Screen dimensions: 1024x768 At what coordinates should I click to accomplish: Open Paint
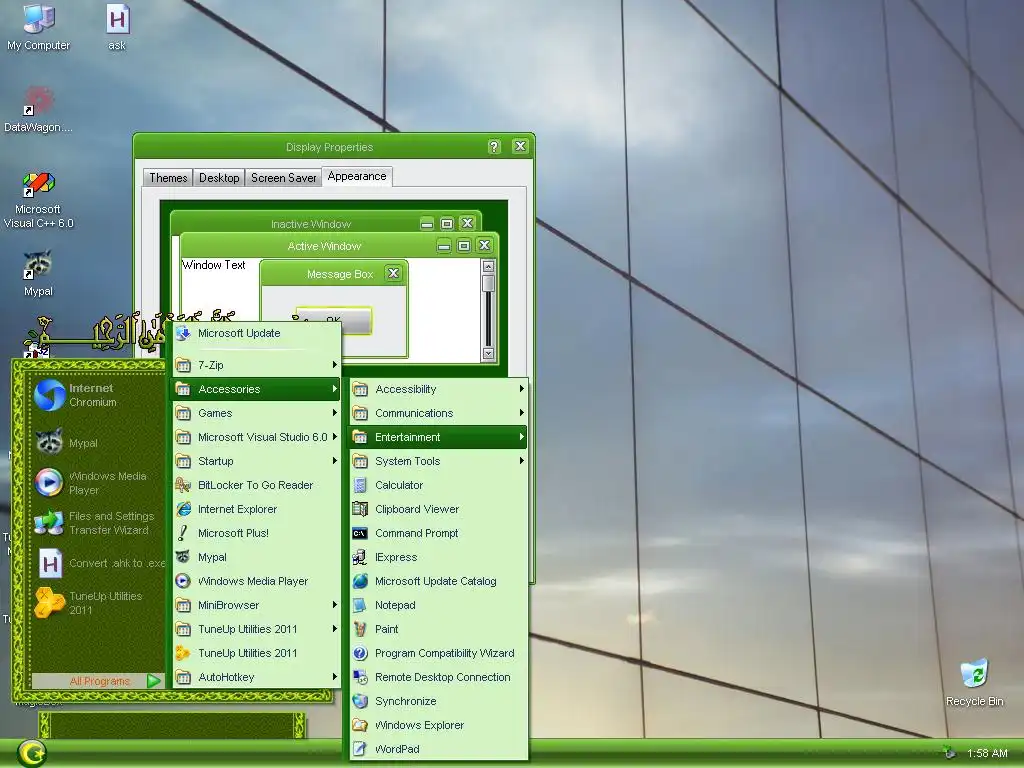438,630
